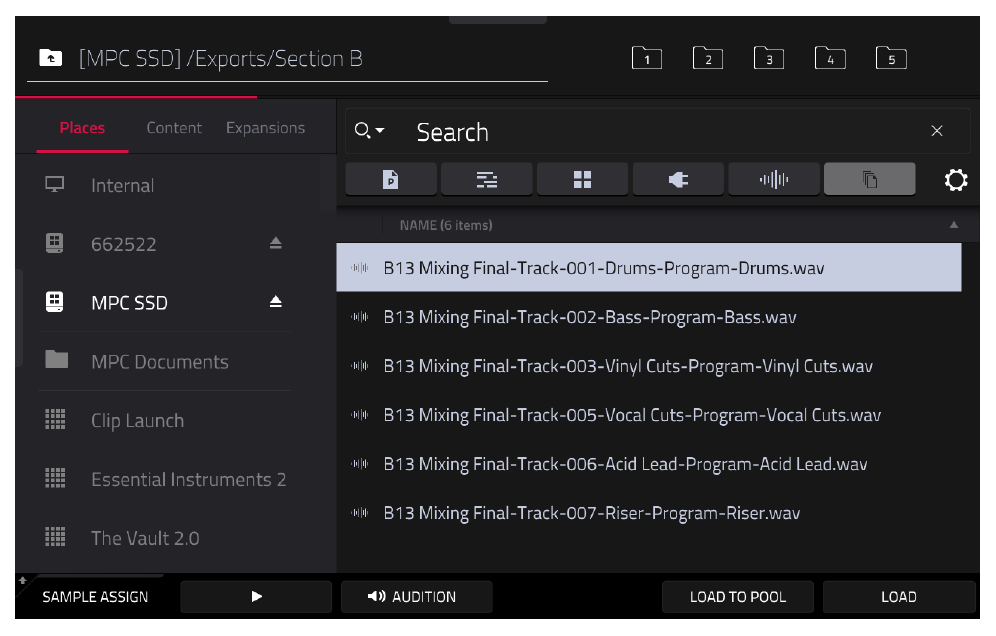996x636 pixels.
Task: Open folder shortcut 1
Action: tap(647, 58)
